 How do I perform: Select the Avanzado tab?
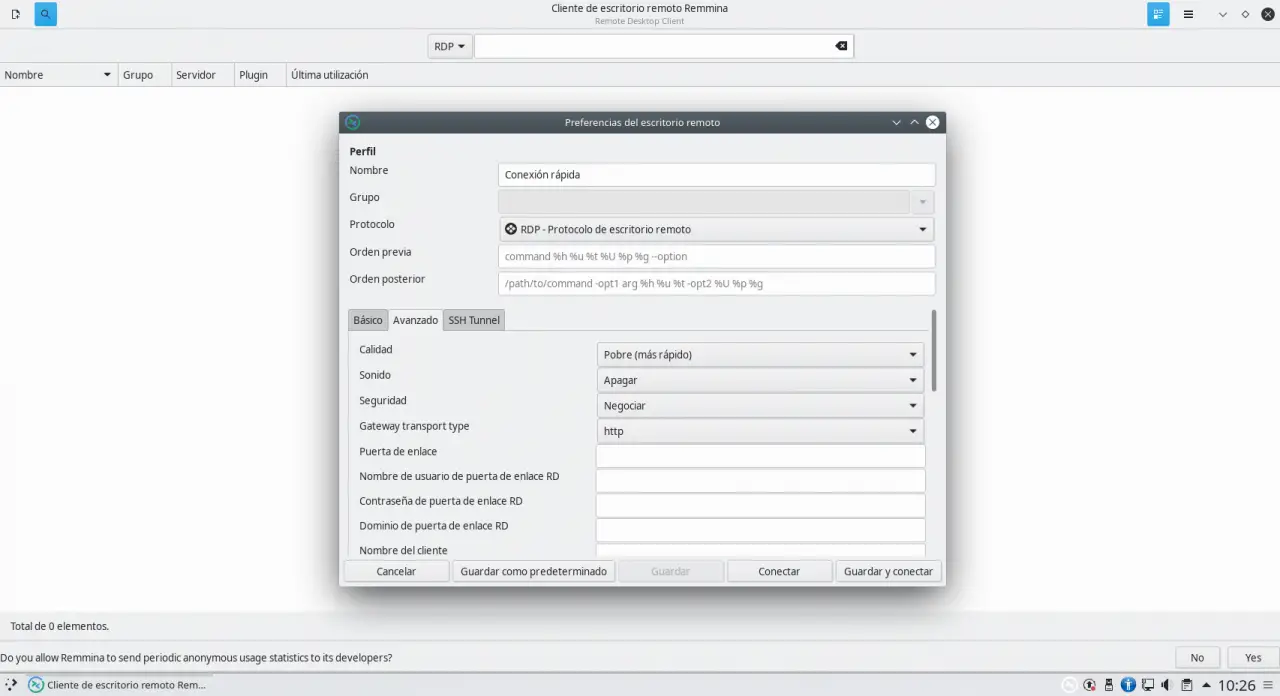[x=415, y=320]
